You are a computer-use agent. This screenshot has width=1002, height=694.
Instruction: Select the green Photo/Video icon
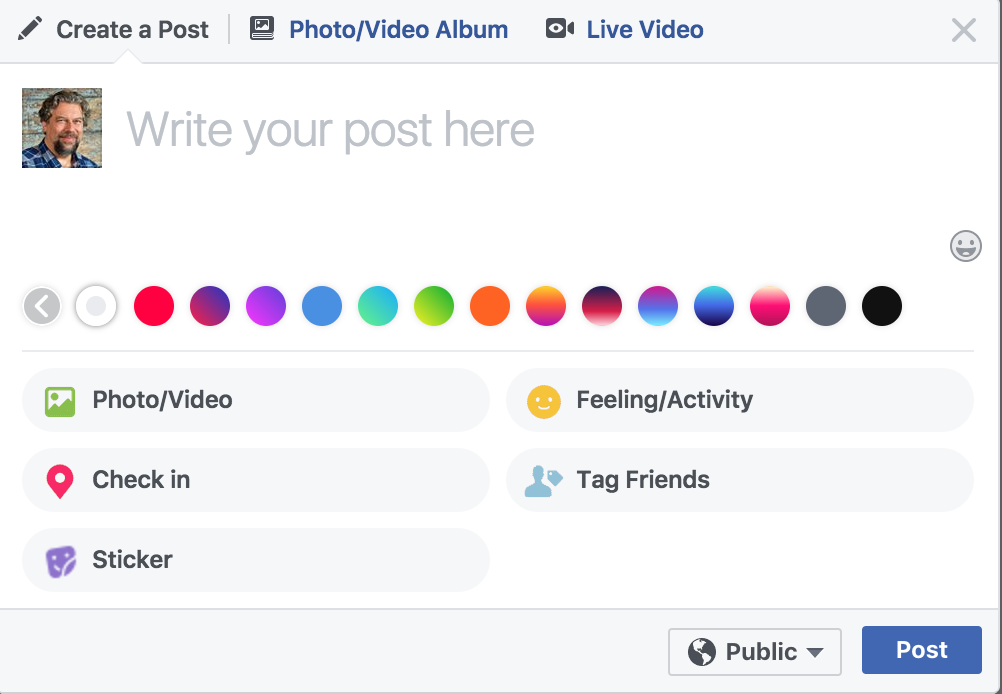click(x=60, y=400)
